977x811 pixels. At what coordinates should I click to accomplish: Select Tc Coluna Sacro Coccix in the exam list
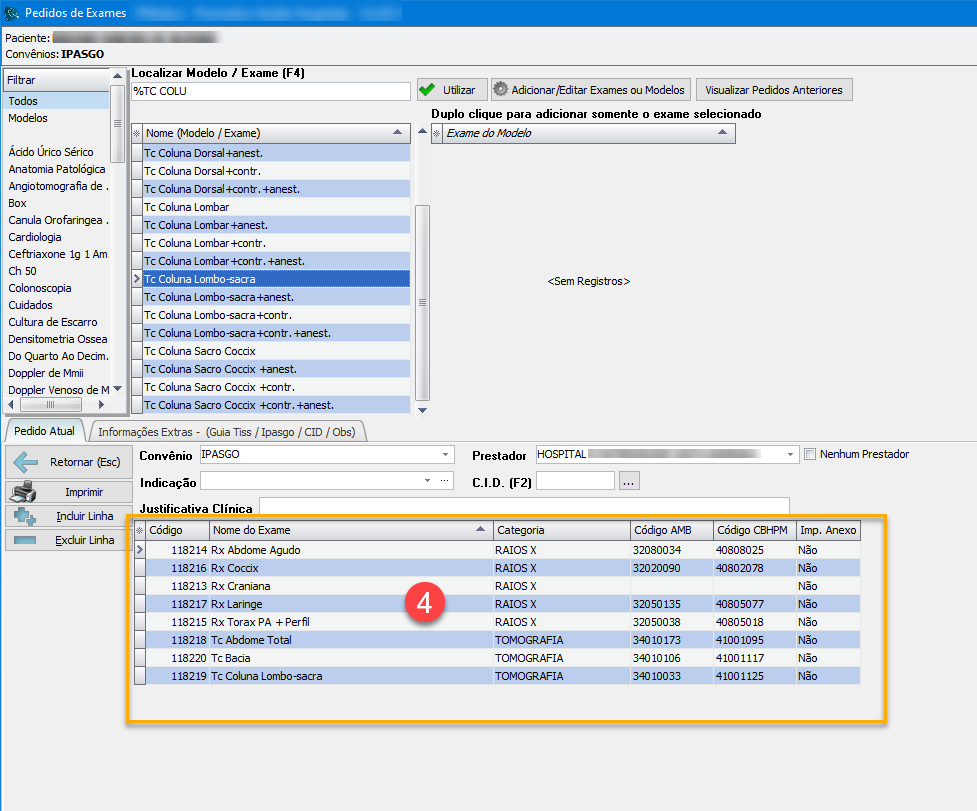click(200, 351)
